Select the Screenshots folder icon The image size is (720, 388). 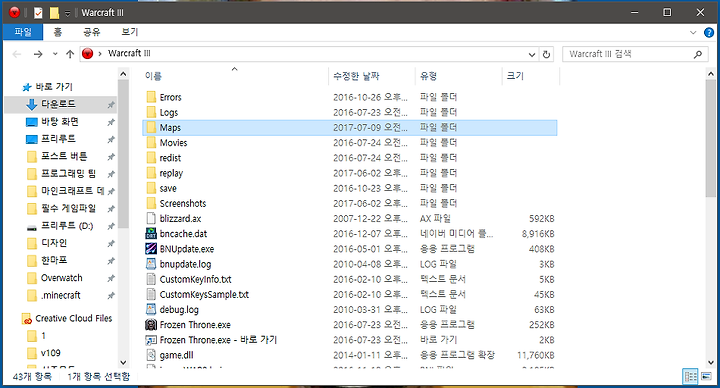[151, 203]
